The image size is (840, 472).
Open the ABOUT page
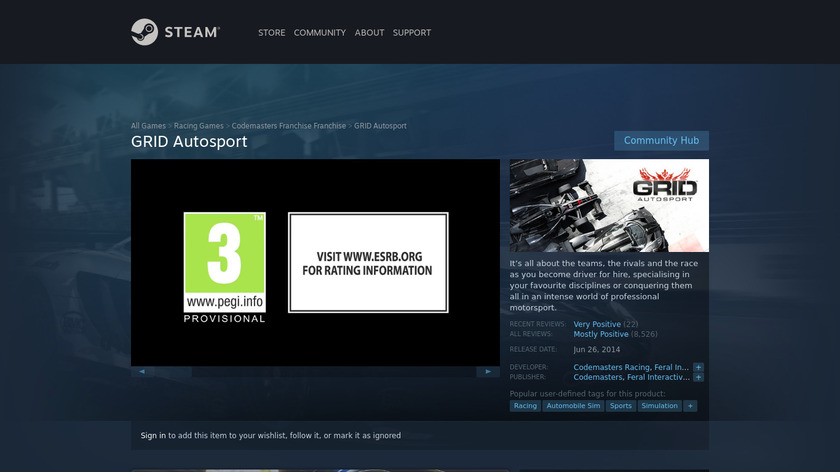[369, 33]
